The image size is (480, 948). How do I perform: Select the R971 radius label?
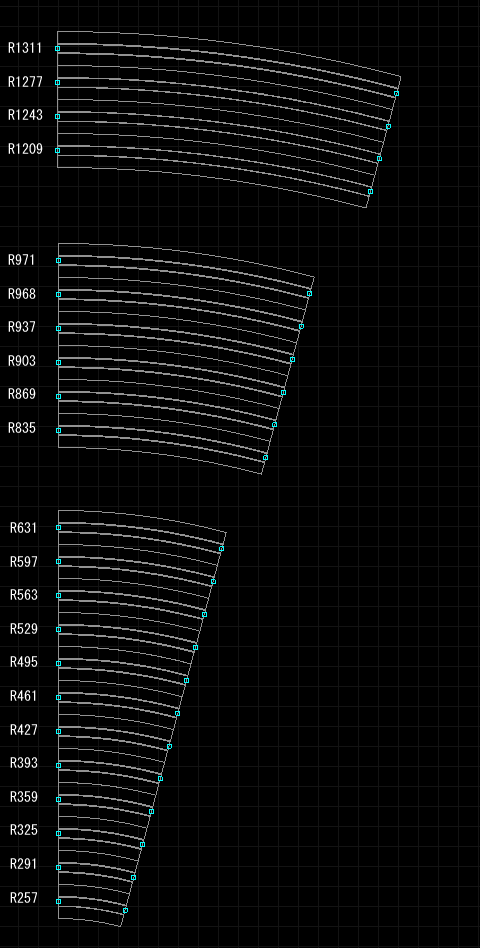coord(22,261)
